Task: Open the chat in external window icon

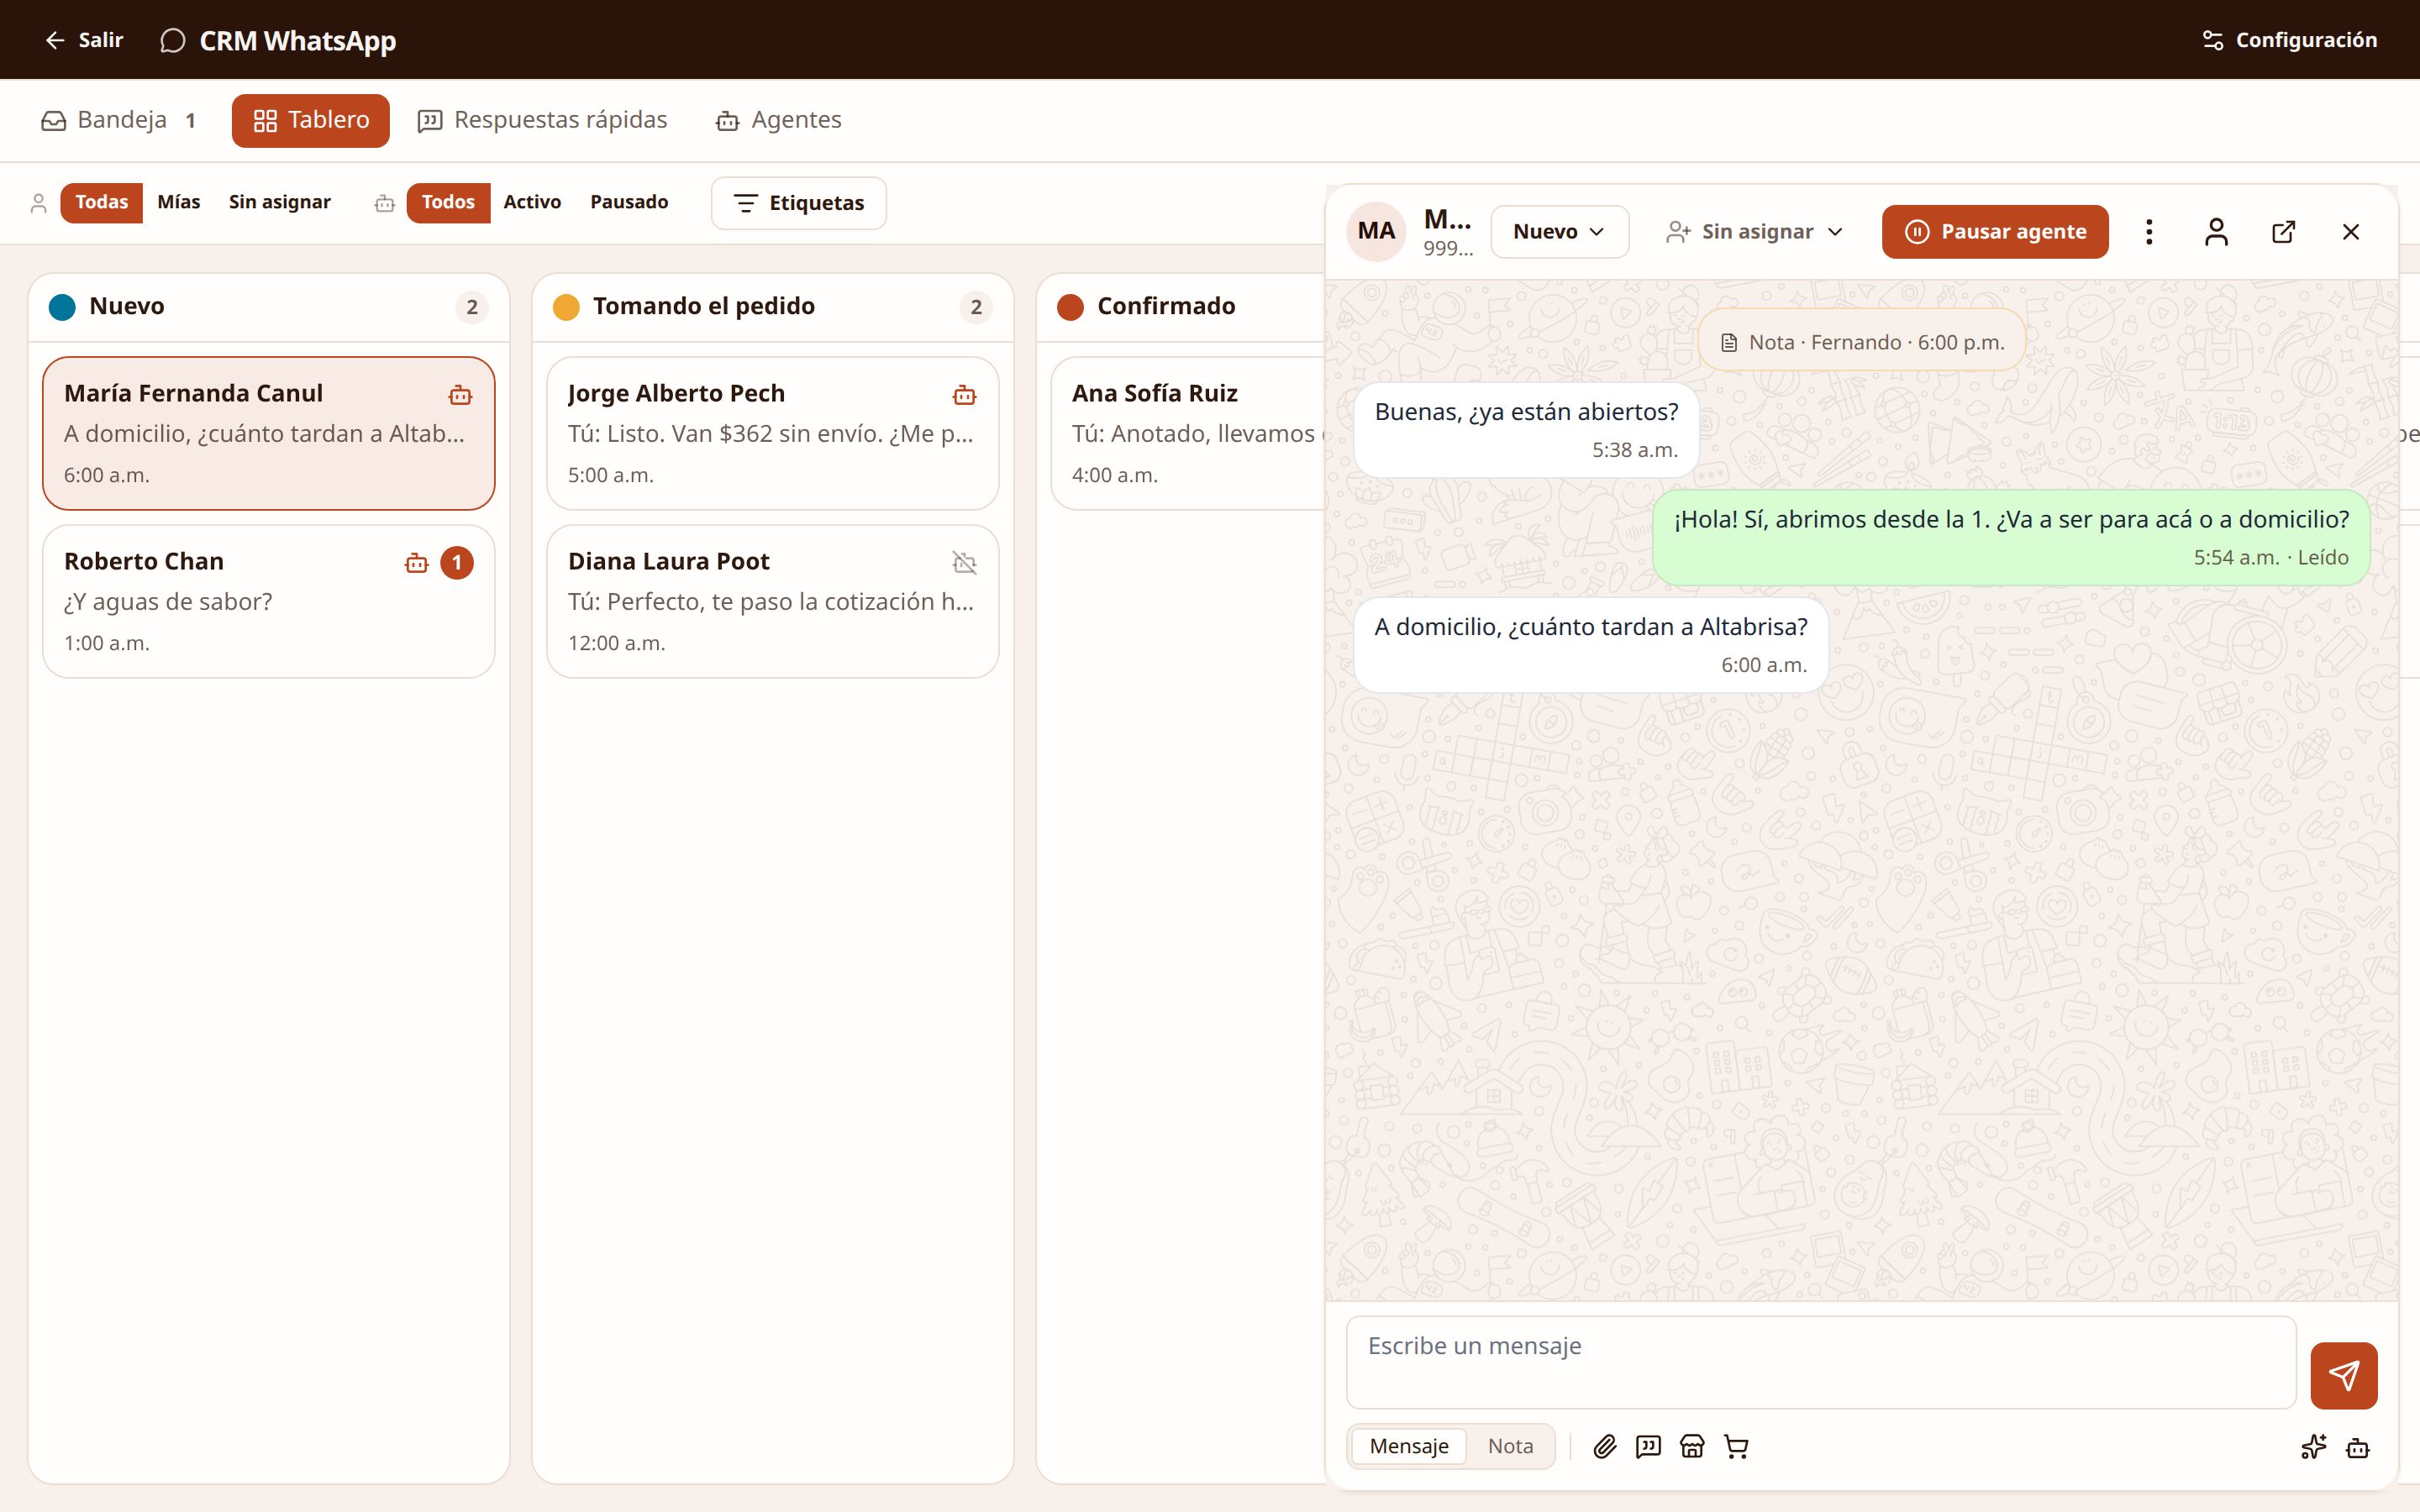Action: 2283,232
